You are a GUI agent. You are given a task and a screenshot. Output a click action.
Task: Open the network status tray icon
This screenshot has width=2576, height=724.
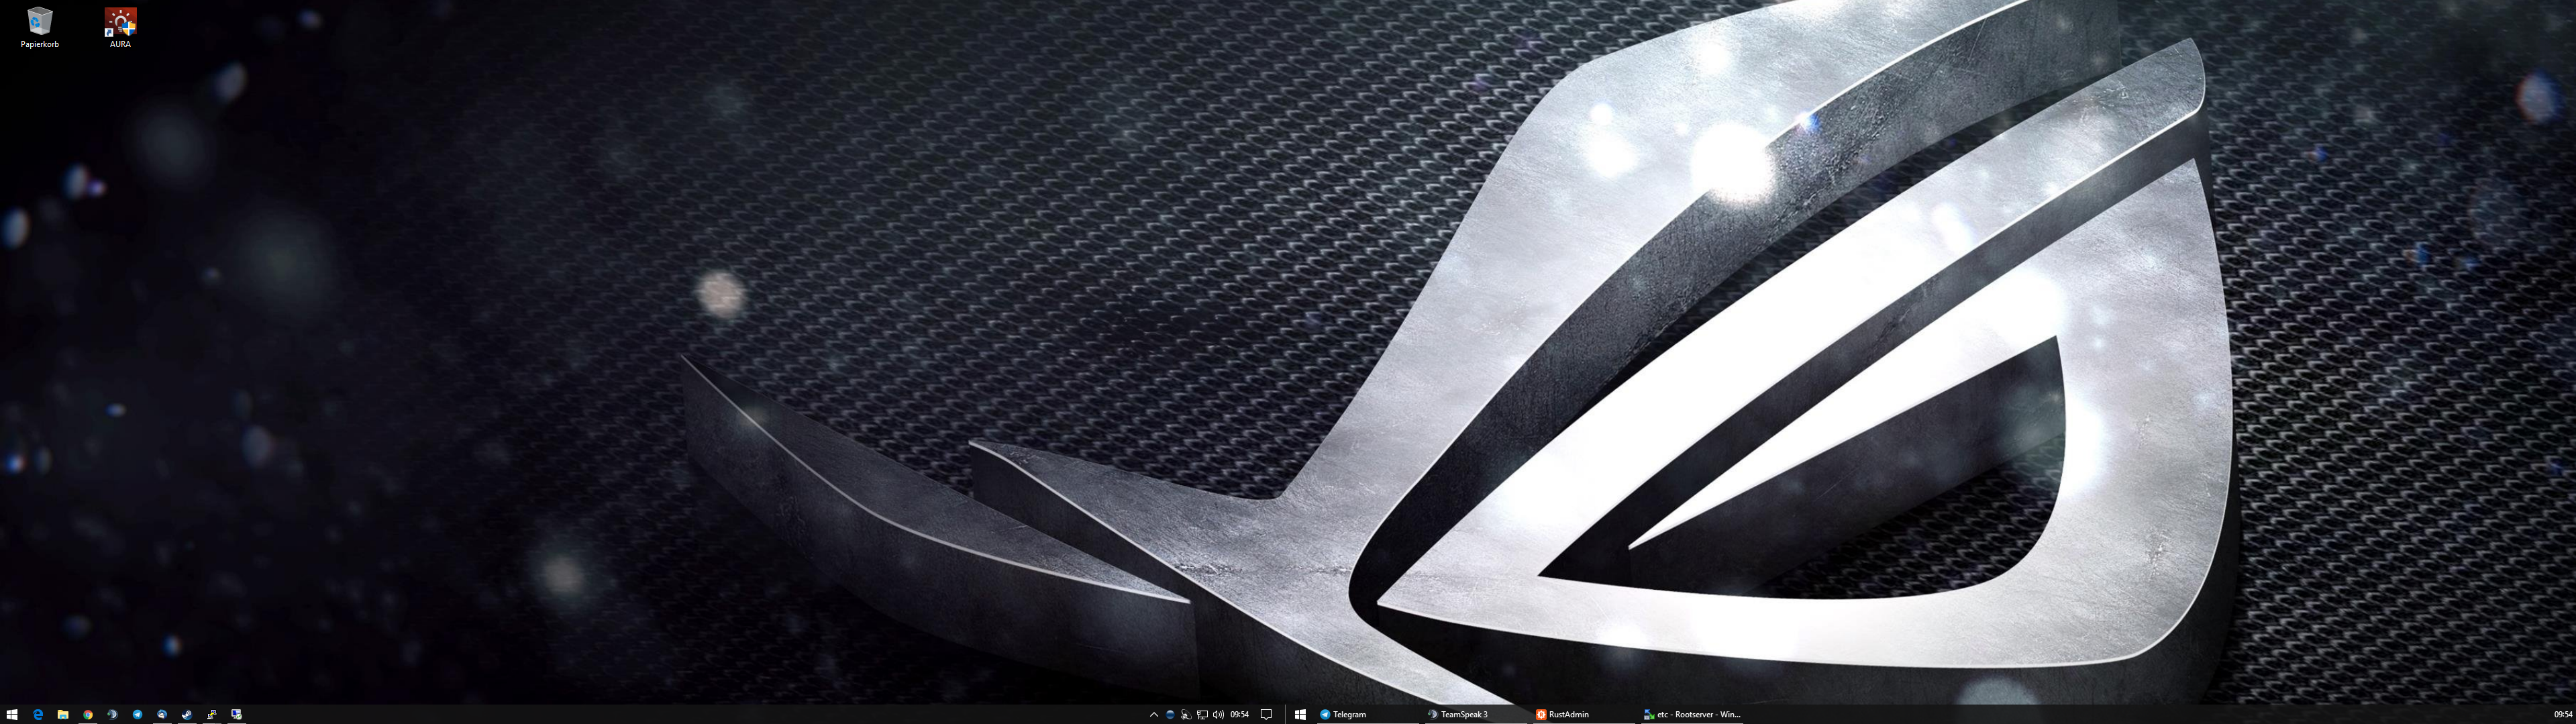pyautogui.click(x=1202, y=714)
